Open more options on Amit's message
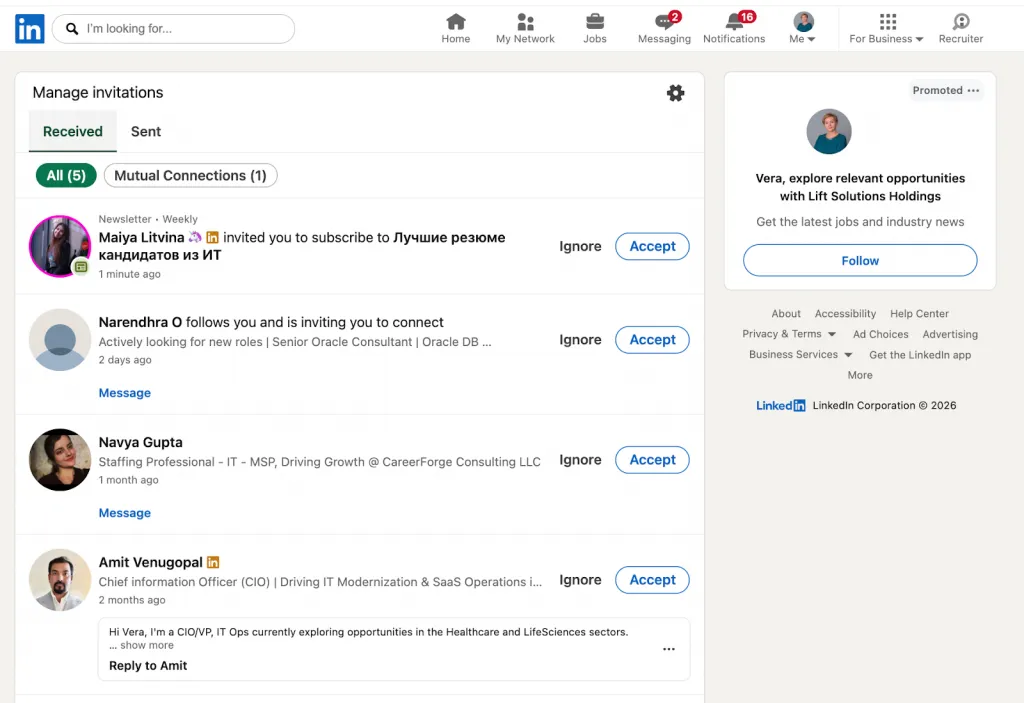This screenshot has width=1024, height=703. [x=669, y=649]
